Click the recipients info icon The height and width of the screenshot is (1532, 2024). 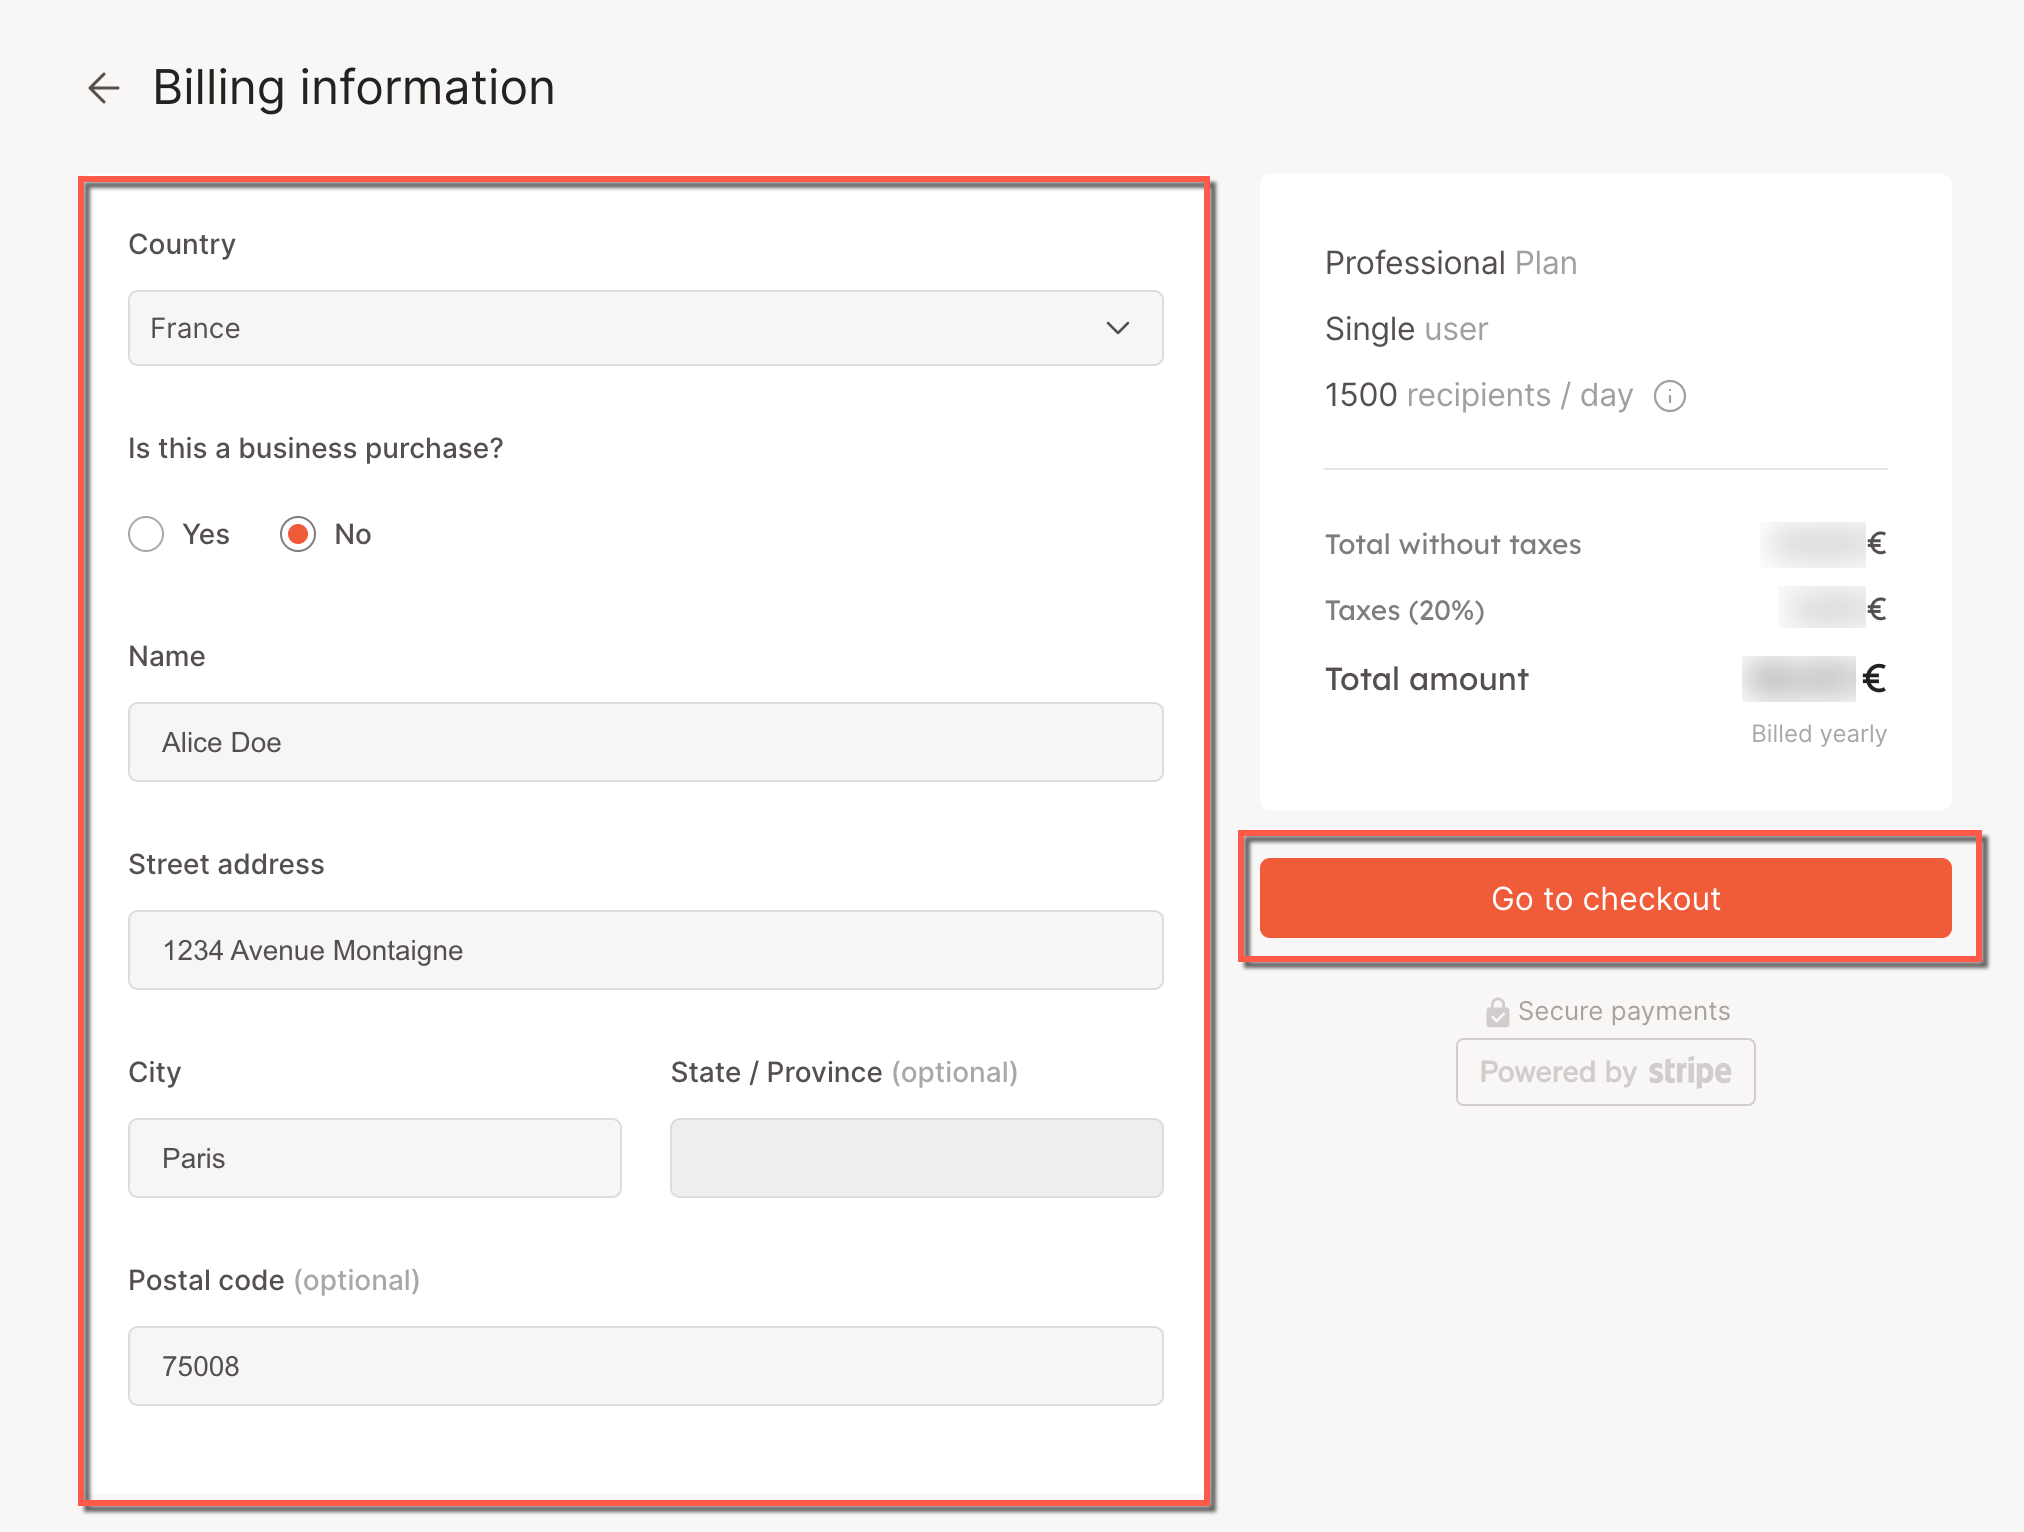point(1669,396)
